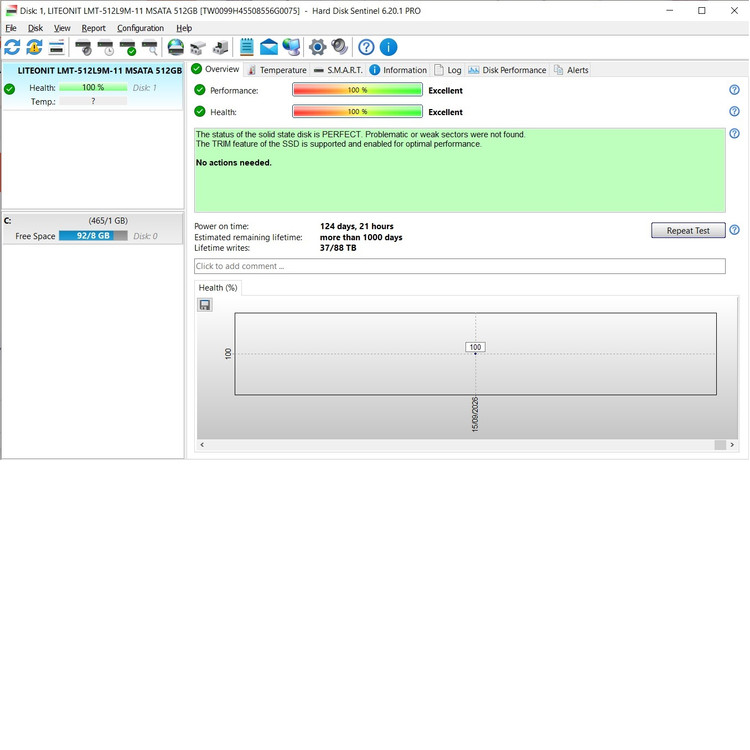Click the 15/09/2026 date label on graph

click(x=475, y=415)
